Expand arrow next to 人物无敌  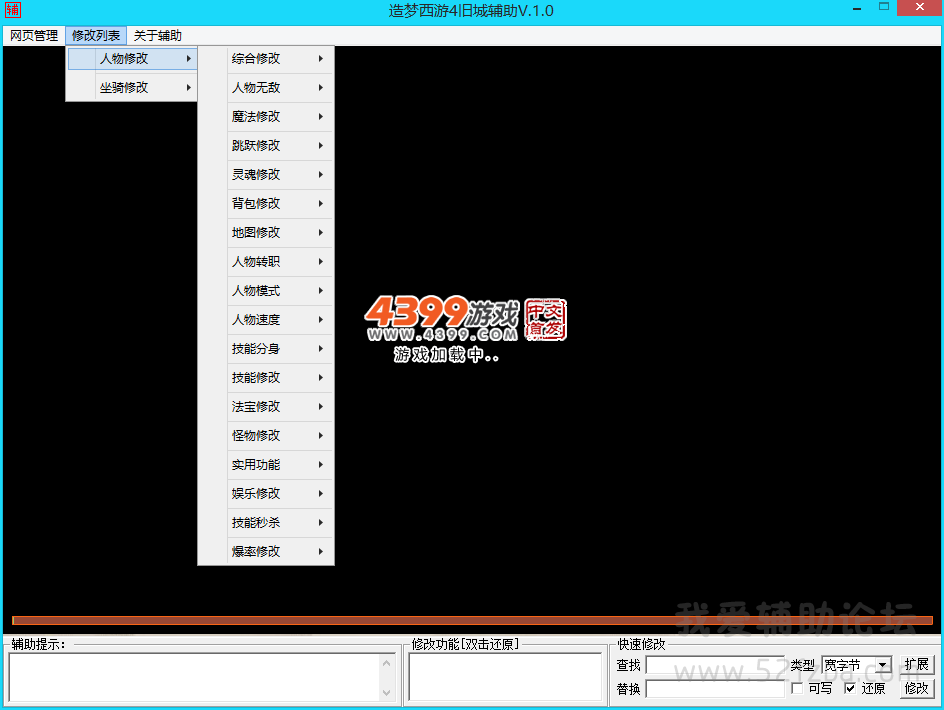point(321,87)
